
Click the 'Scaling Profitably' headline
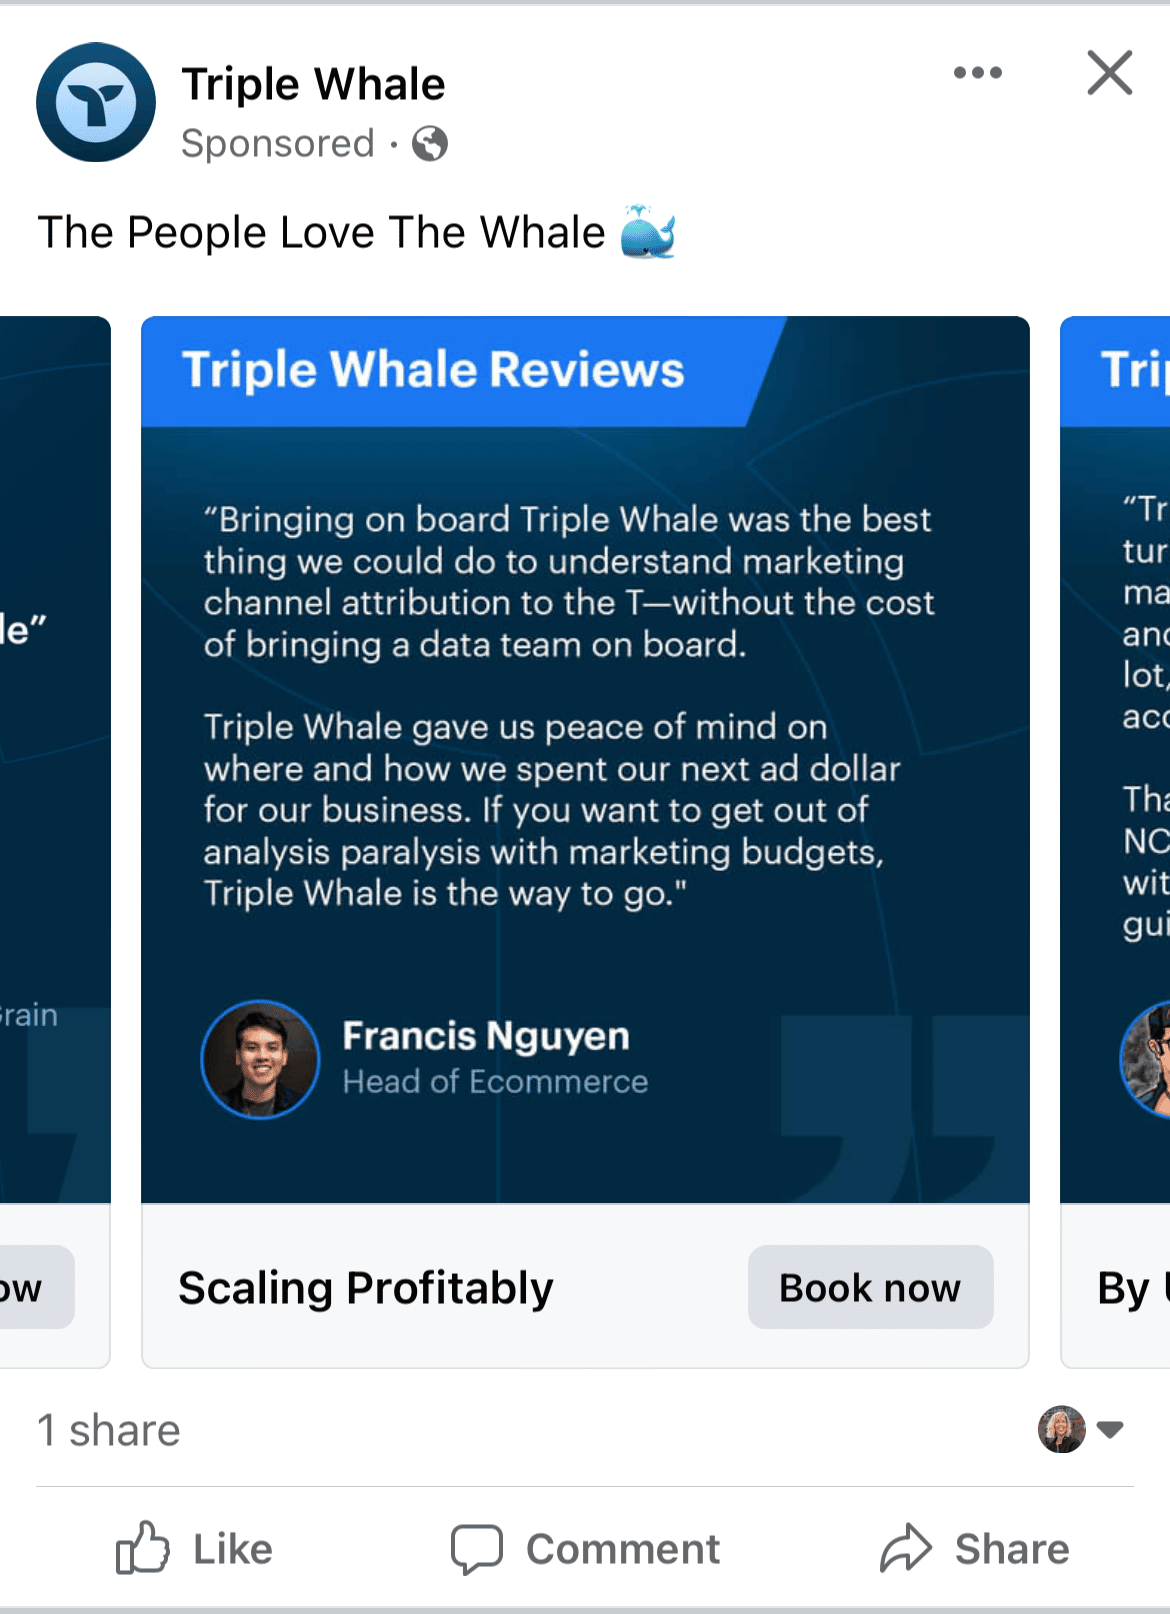coord(366,1288)
